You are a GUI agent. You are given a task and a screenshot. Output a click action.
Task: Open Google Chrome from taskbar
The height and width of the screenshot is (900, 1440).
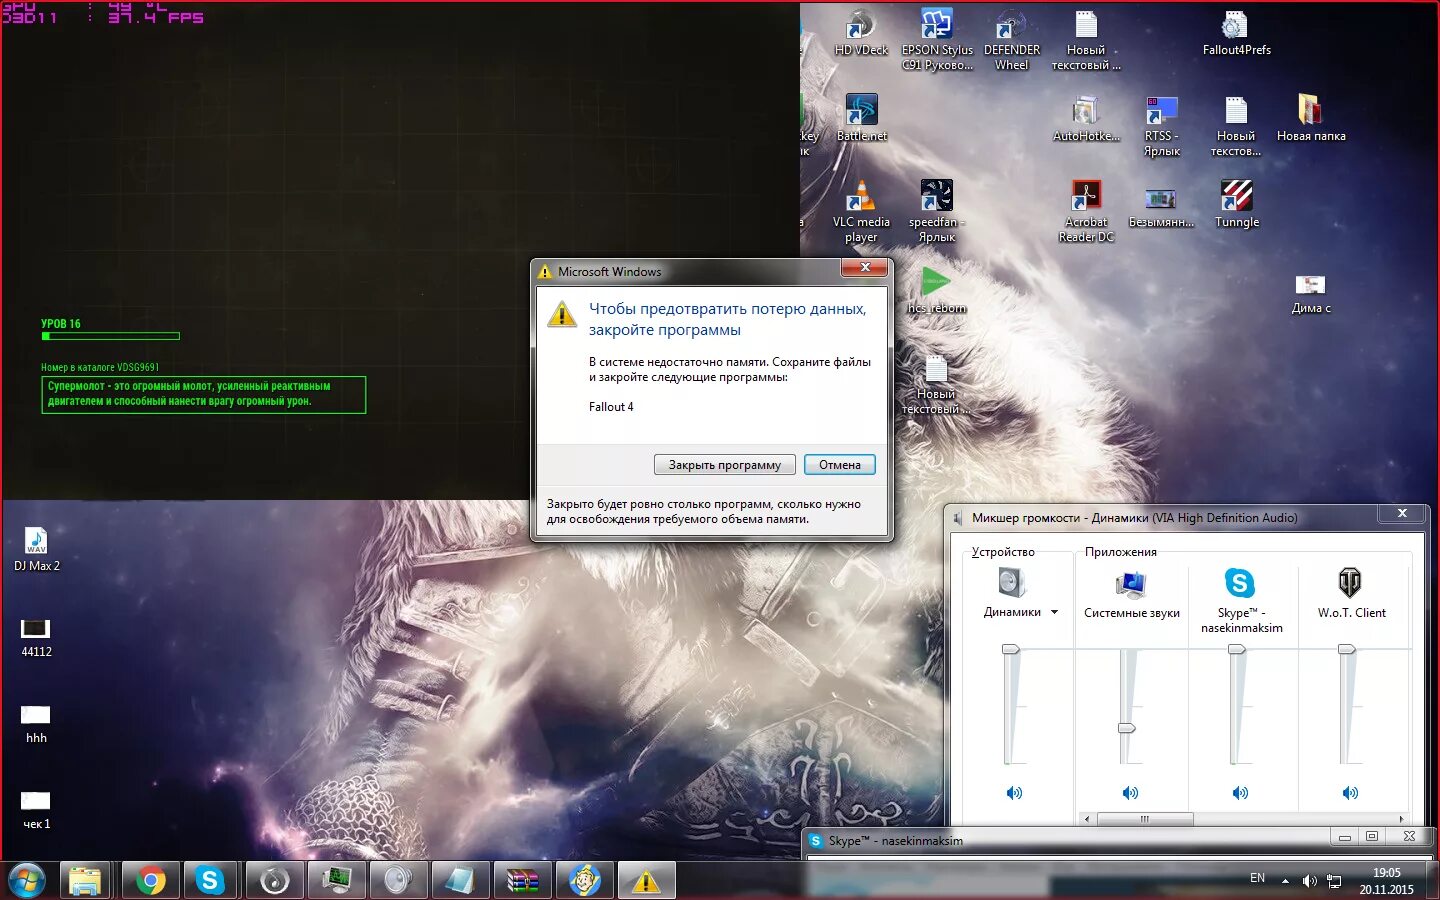pos(151,881)
